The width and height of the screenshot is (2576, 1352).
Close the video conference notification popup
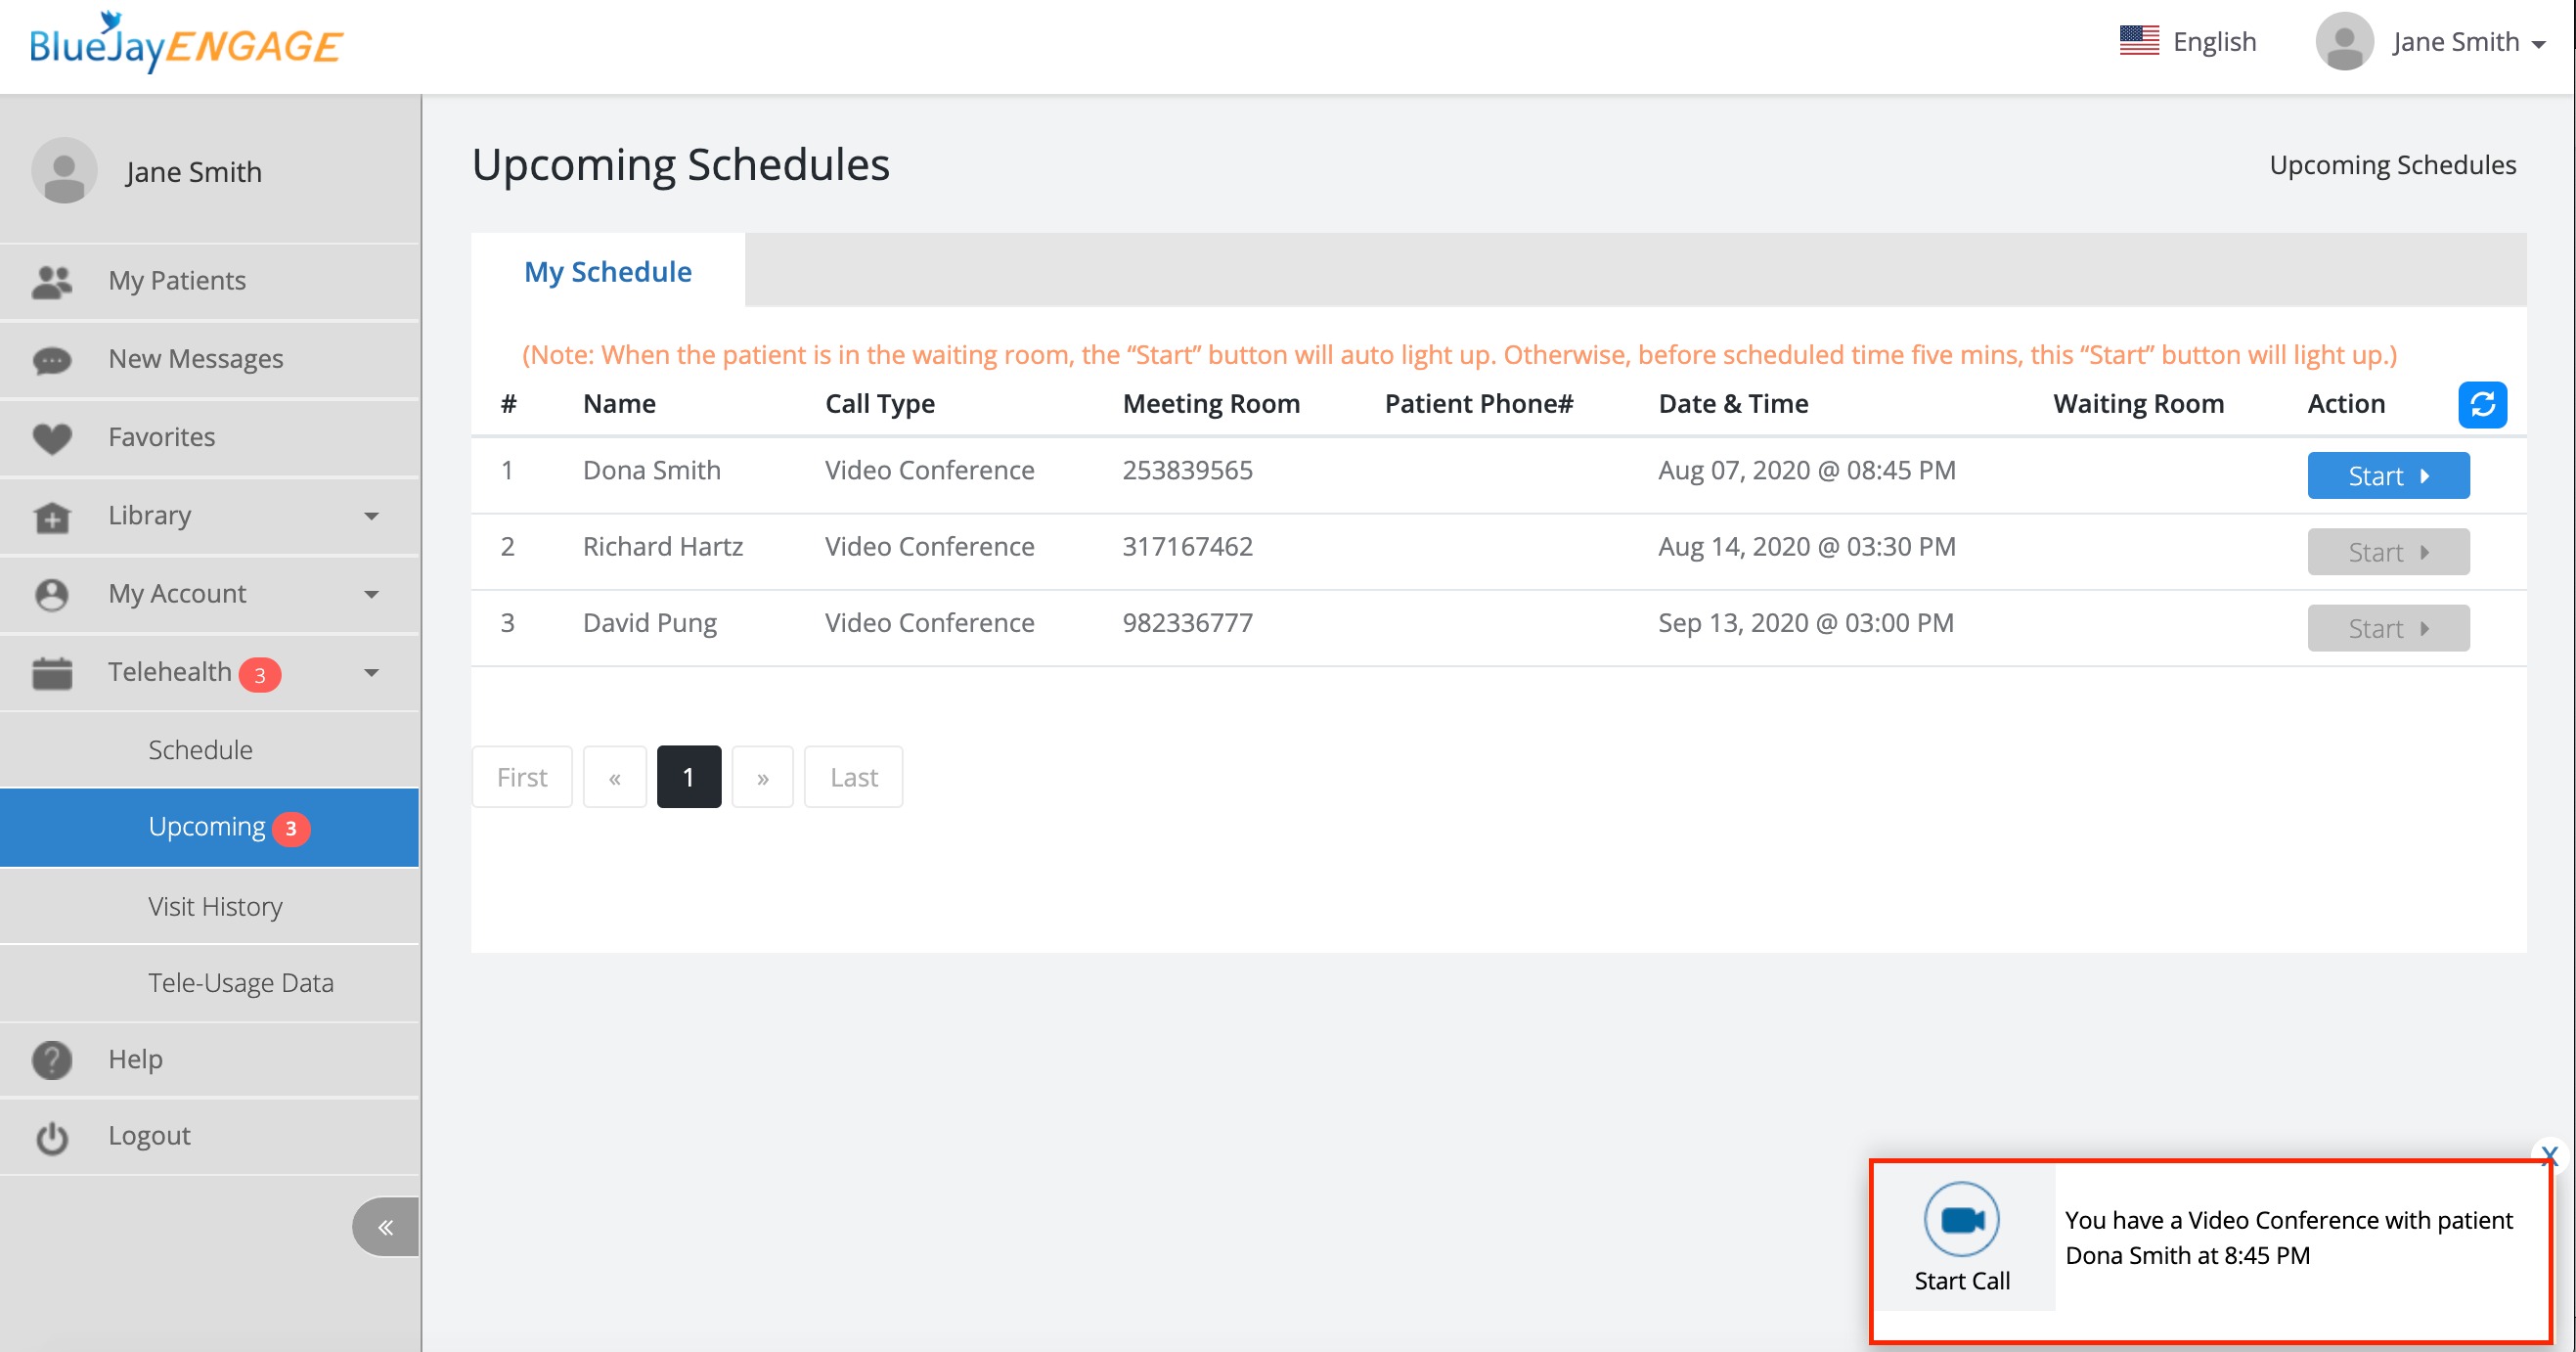pos(2548,1156)
